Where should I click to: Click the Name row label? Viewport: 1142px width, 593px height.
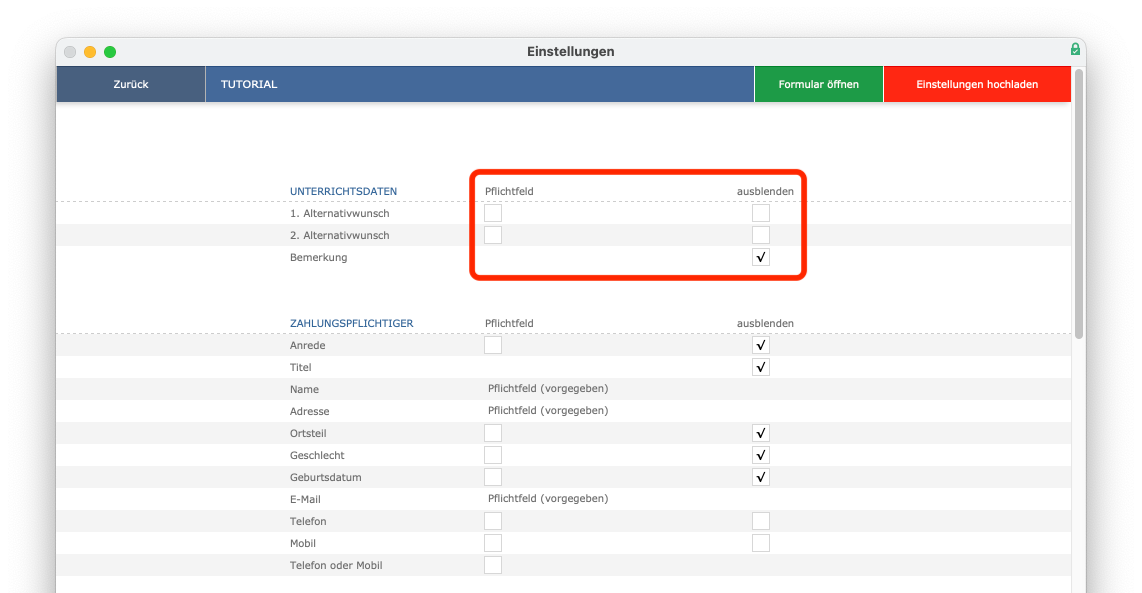pyautogui.click(x=304, y=389)
